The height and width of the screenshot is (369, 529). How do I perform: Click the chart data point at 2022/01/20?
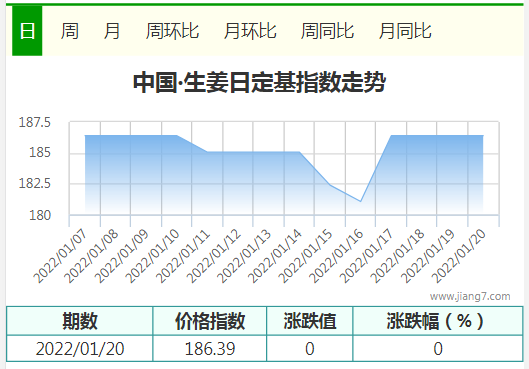coord(483,136)
